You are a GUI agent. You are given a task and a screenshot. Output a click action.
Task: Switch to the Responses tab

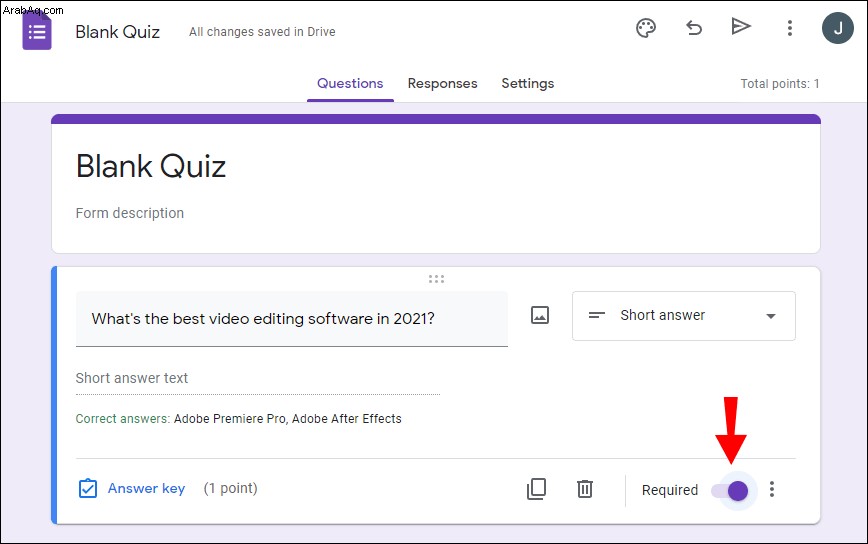(x=442, y=84)
